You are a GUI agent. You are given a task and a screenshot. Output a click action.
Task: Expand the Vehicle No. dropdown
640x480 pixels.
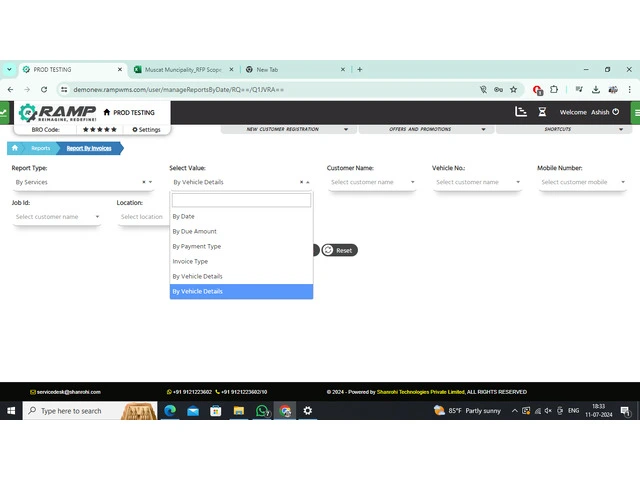coord(518,183)
